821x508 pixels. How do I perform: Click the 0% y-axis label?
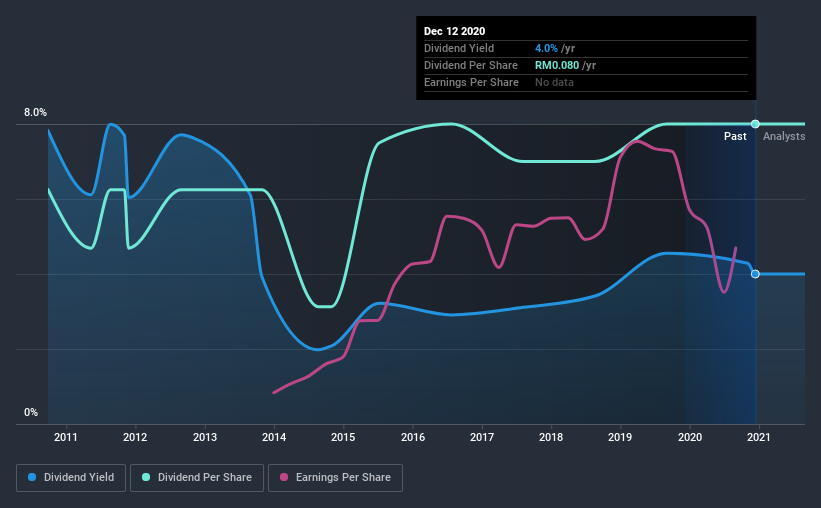point(31,413)
